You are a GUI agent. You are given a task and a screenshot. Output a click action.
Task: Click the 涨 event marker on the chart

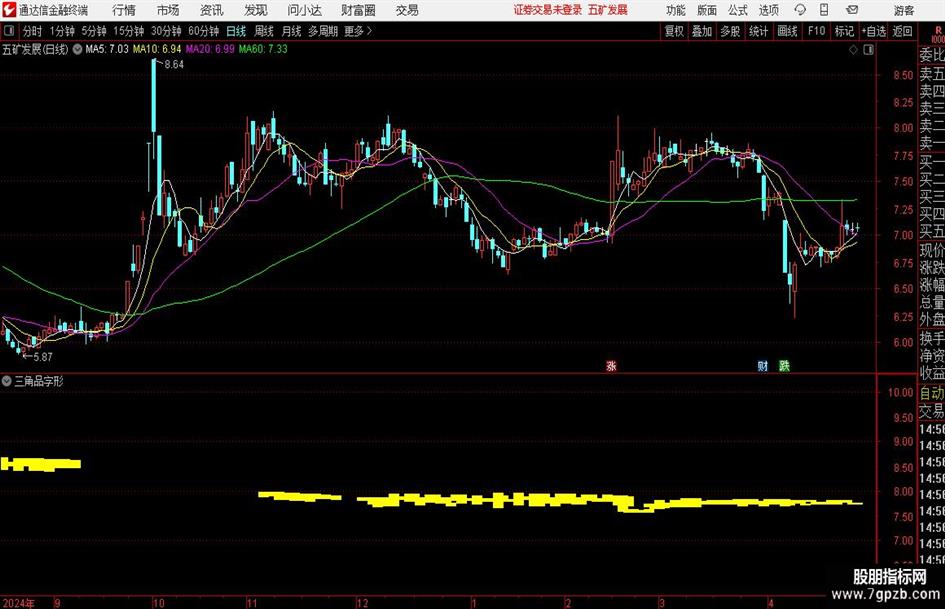(611, 365)
